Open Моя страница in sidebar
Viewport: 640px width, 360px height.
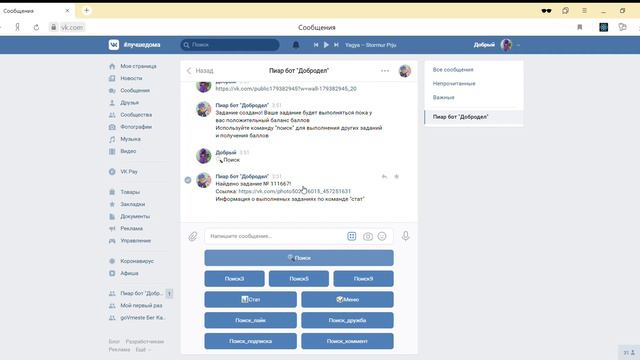[138, 66]
